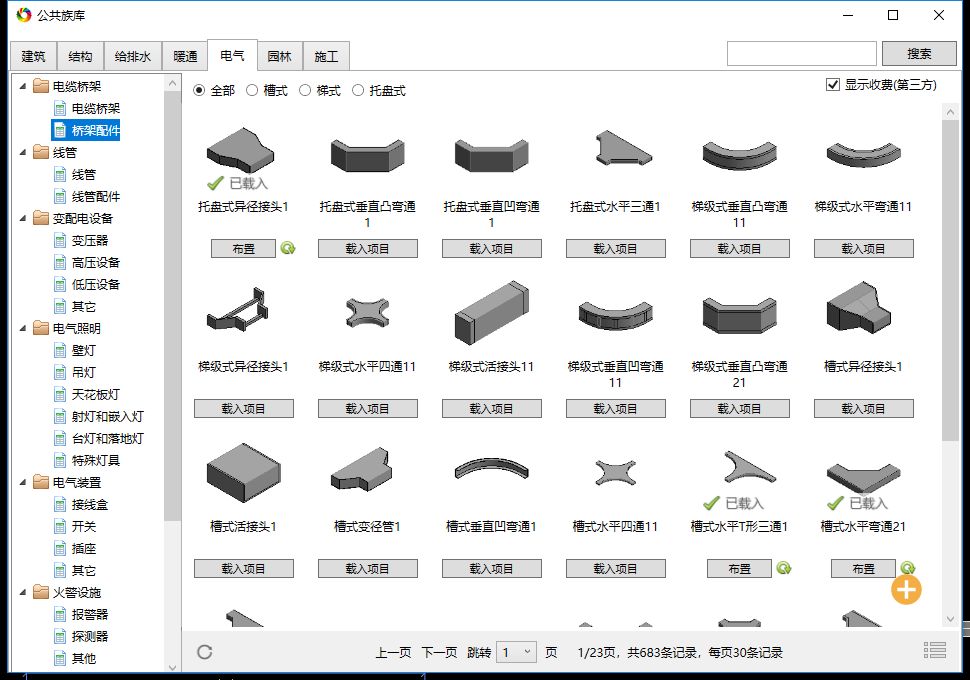Collapse the 电气照明 folder
970x680 pixels.
tap(23, 329)
